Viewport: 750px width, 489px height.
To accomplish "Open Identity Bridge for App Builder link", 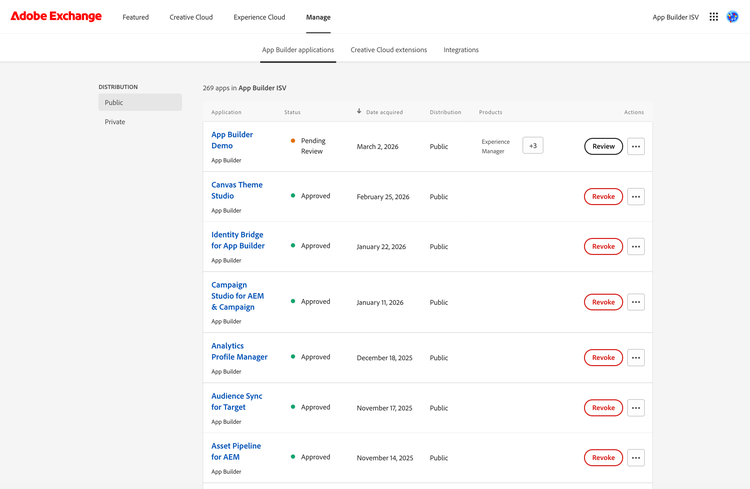I will (238, 240).
